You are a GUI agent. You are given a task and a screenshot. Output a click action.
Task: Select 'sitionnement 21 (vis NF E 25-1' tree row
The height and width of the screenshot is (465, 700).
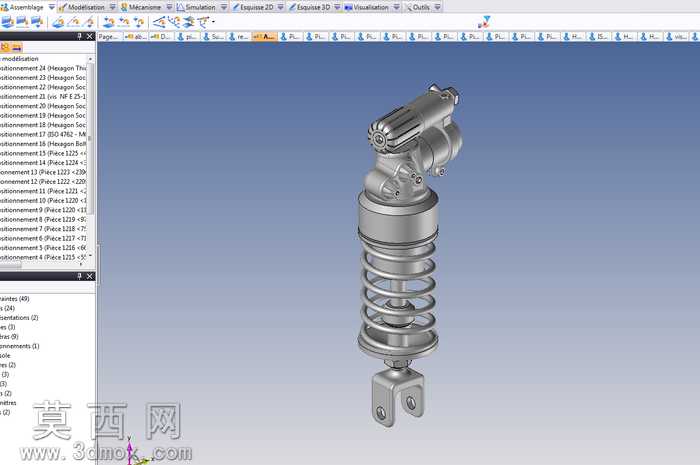point(43,96)
